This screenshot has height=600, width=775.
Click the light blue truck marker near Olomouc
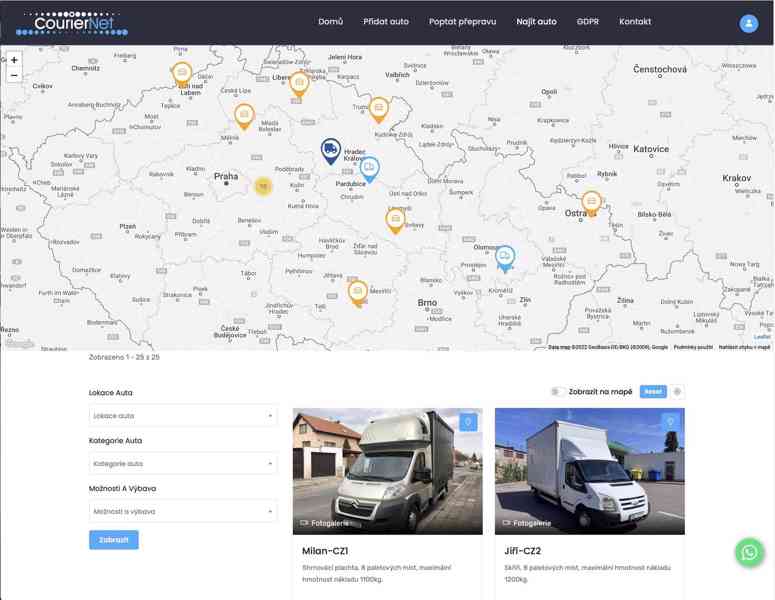[x=505, y=256]
